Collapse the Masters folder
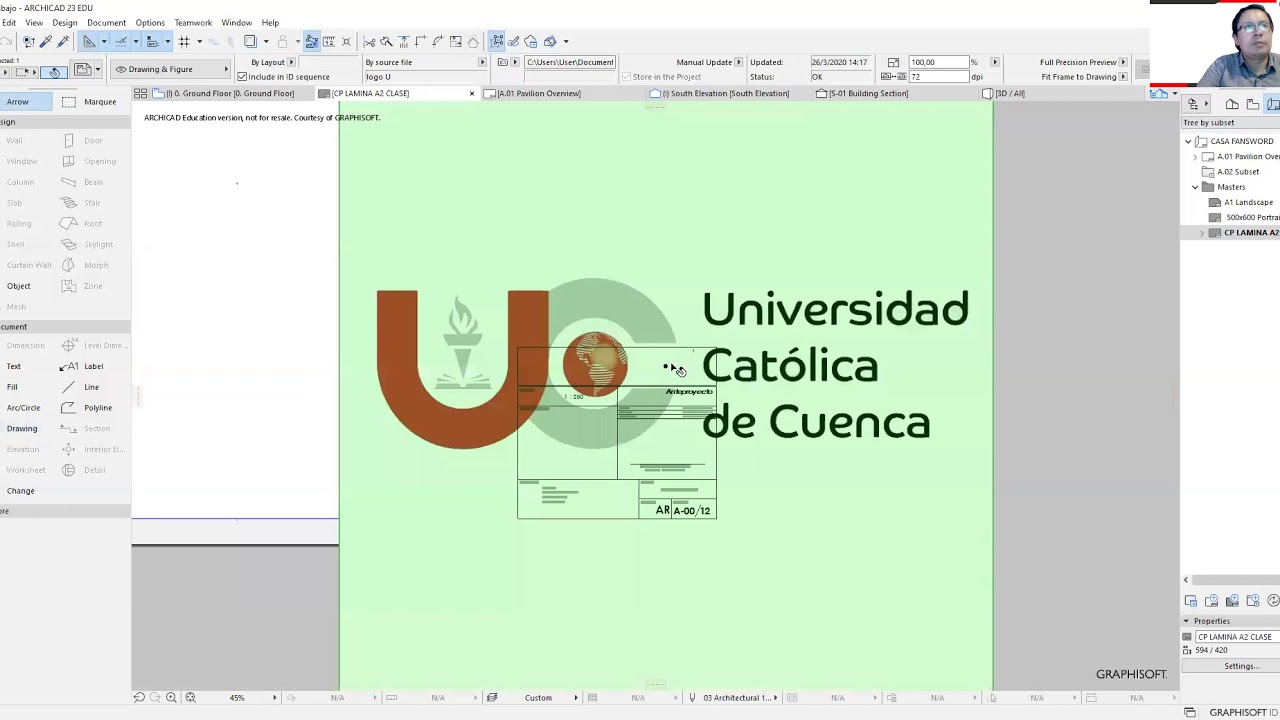 click(x=1195, y=187)
